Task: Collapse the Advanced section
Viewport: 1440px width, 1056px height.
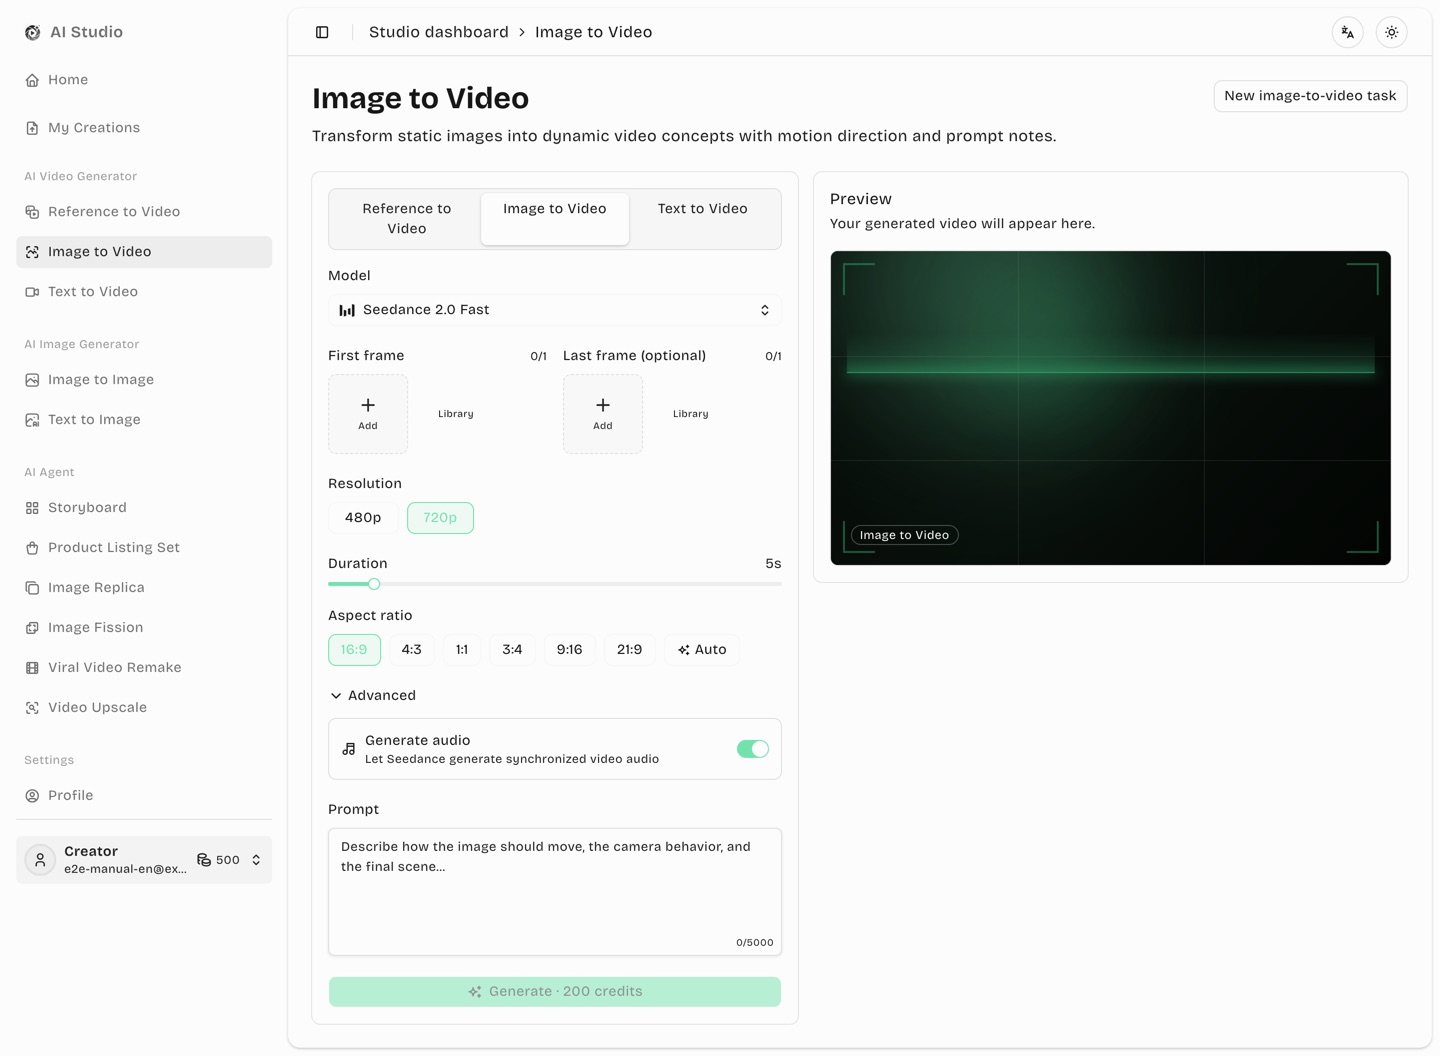Action: click(373, 696)
